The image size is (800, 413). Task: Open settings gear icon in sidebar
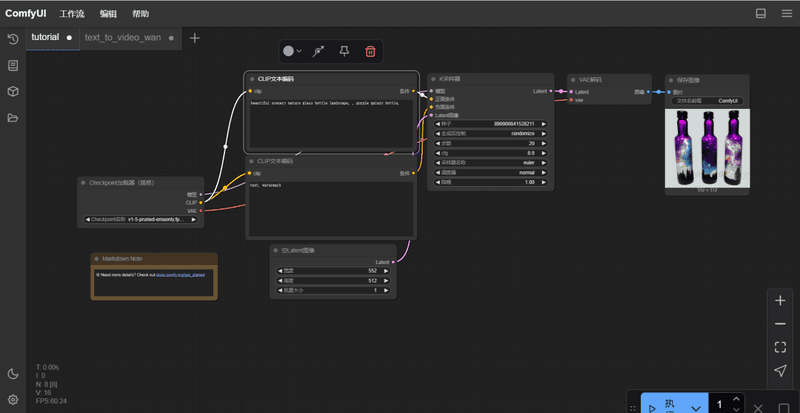pos(13,399)
